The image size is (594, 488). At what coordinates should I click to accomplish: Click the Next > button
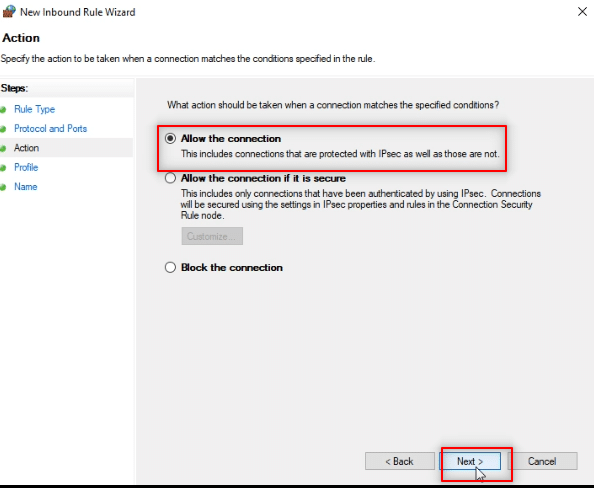470,461
